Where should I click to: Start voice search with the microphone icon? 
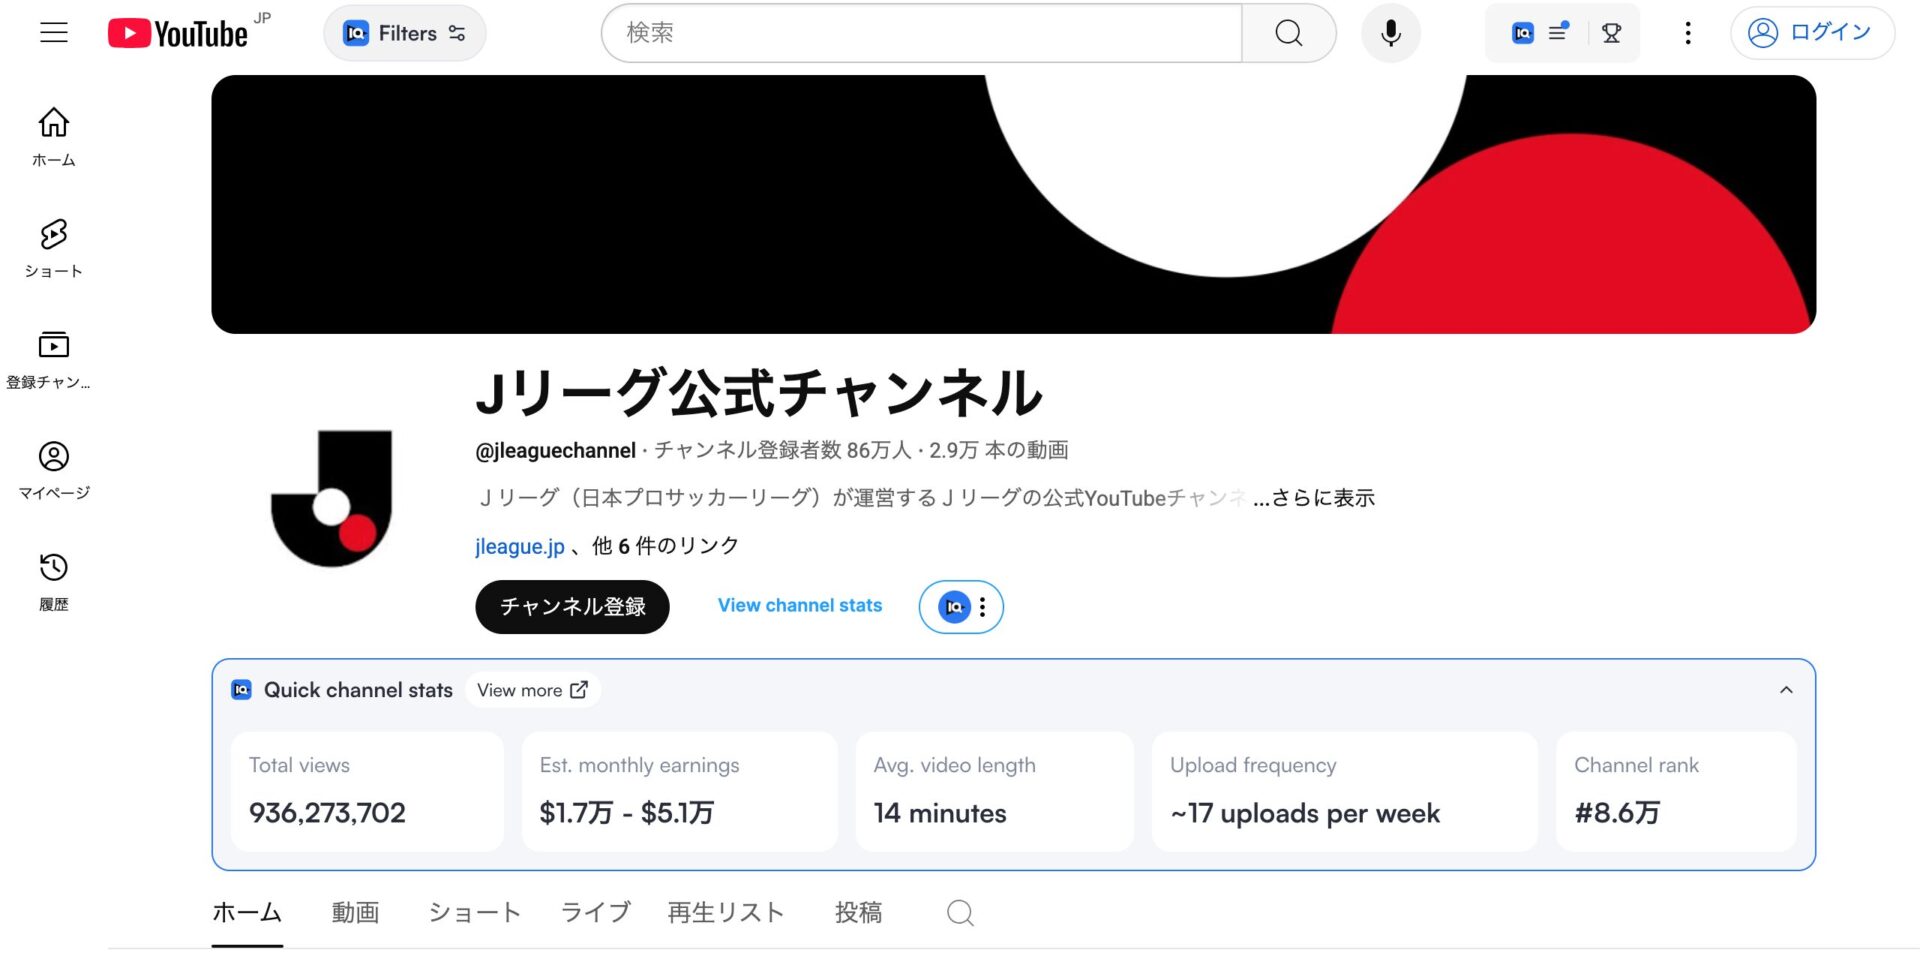tap(1390, 33)
